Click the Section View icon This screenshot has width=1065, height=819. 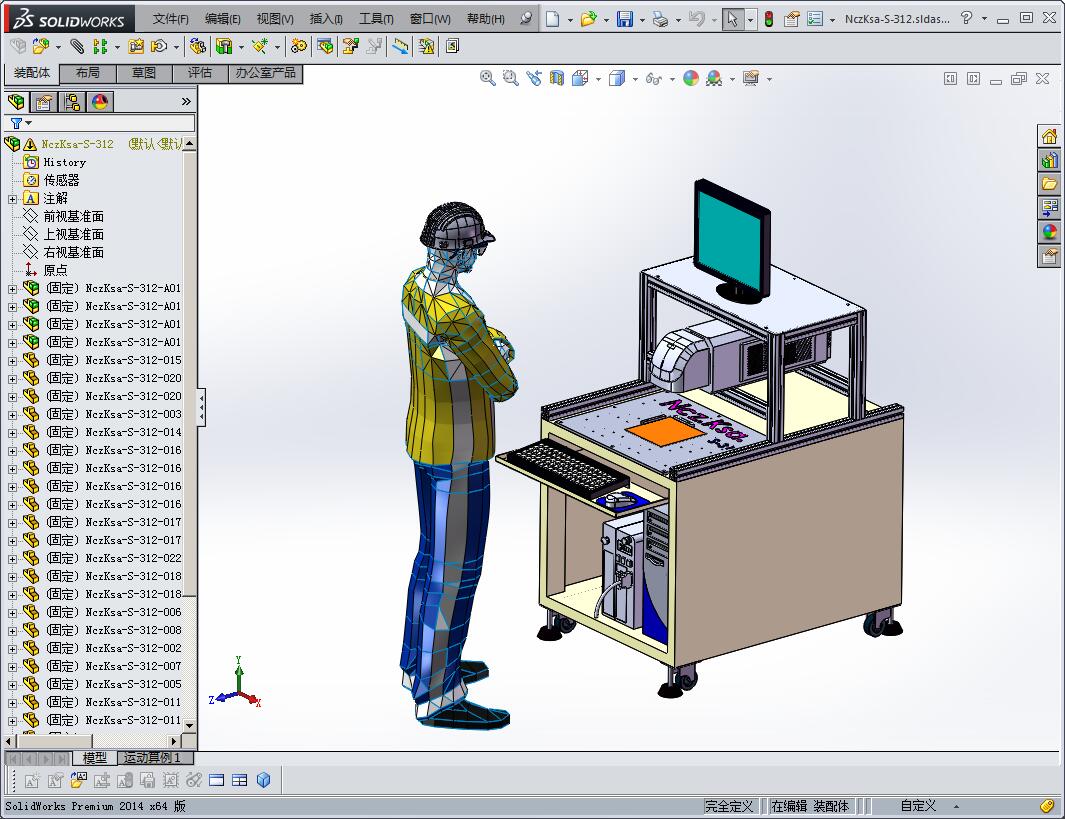[557, 79]
